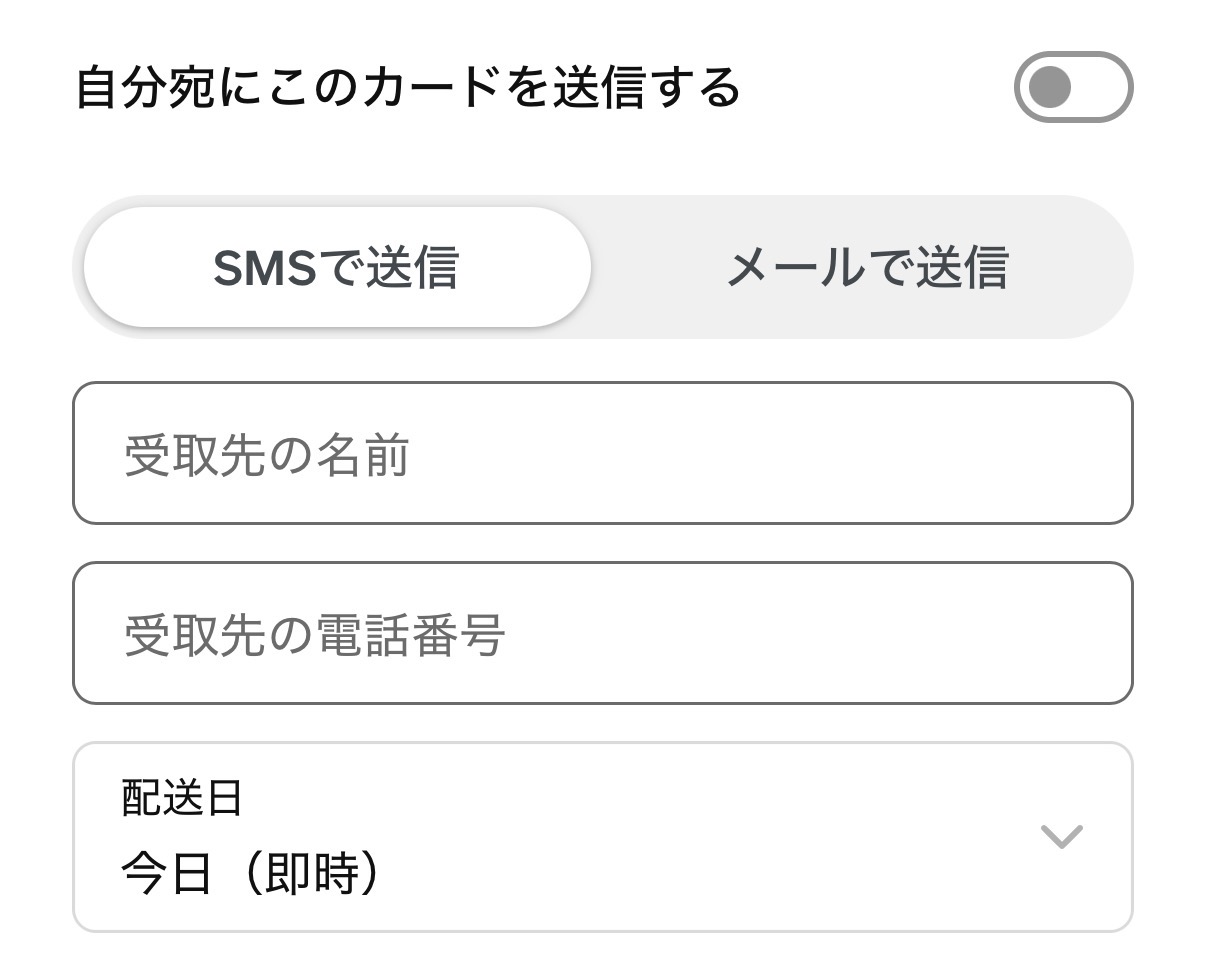Click the chevron arrow in the delivery date box
Image resolution: width=1206 pixels, height=967 pixels.
pyautogui.click(x=1061, y=836)
